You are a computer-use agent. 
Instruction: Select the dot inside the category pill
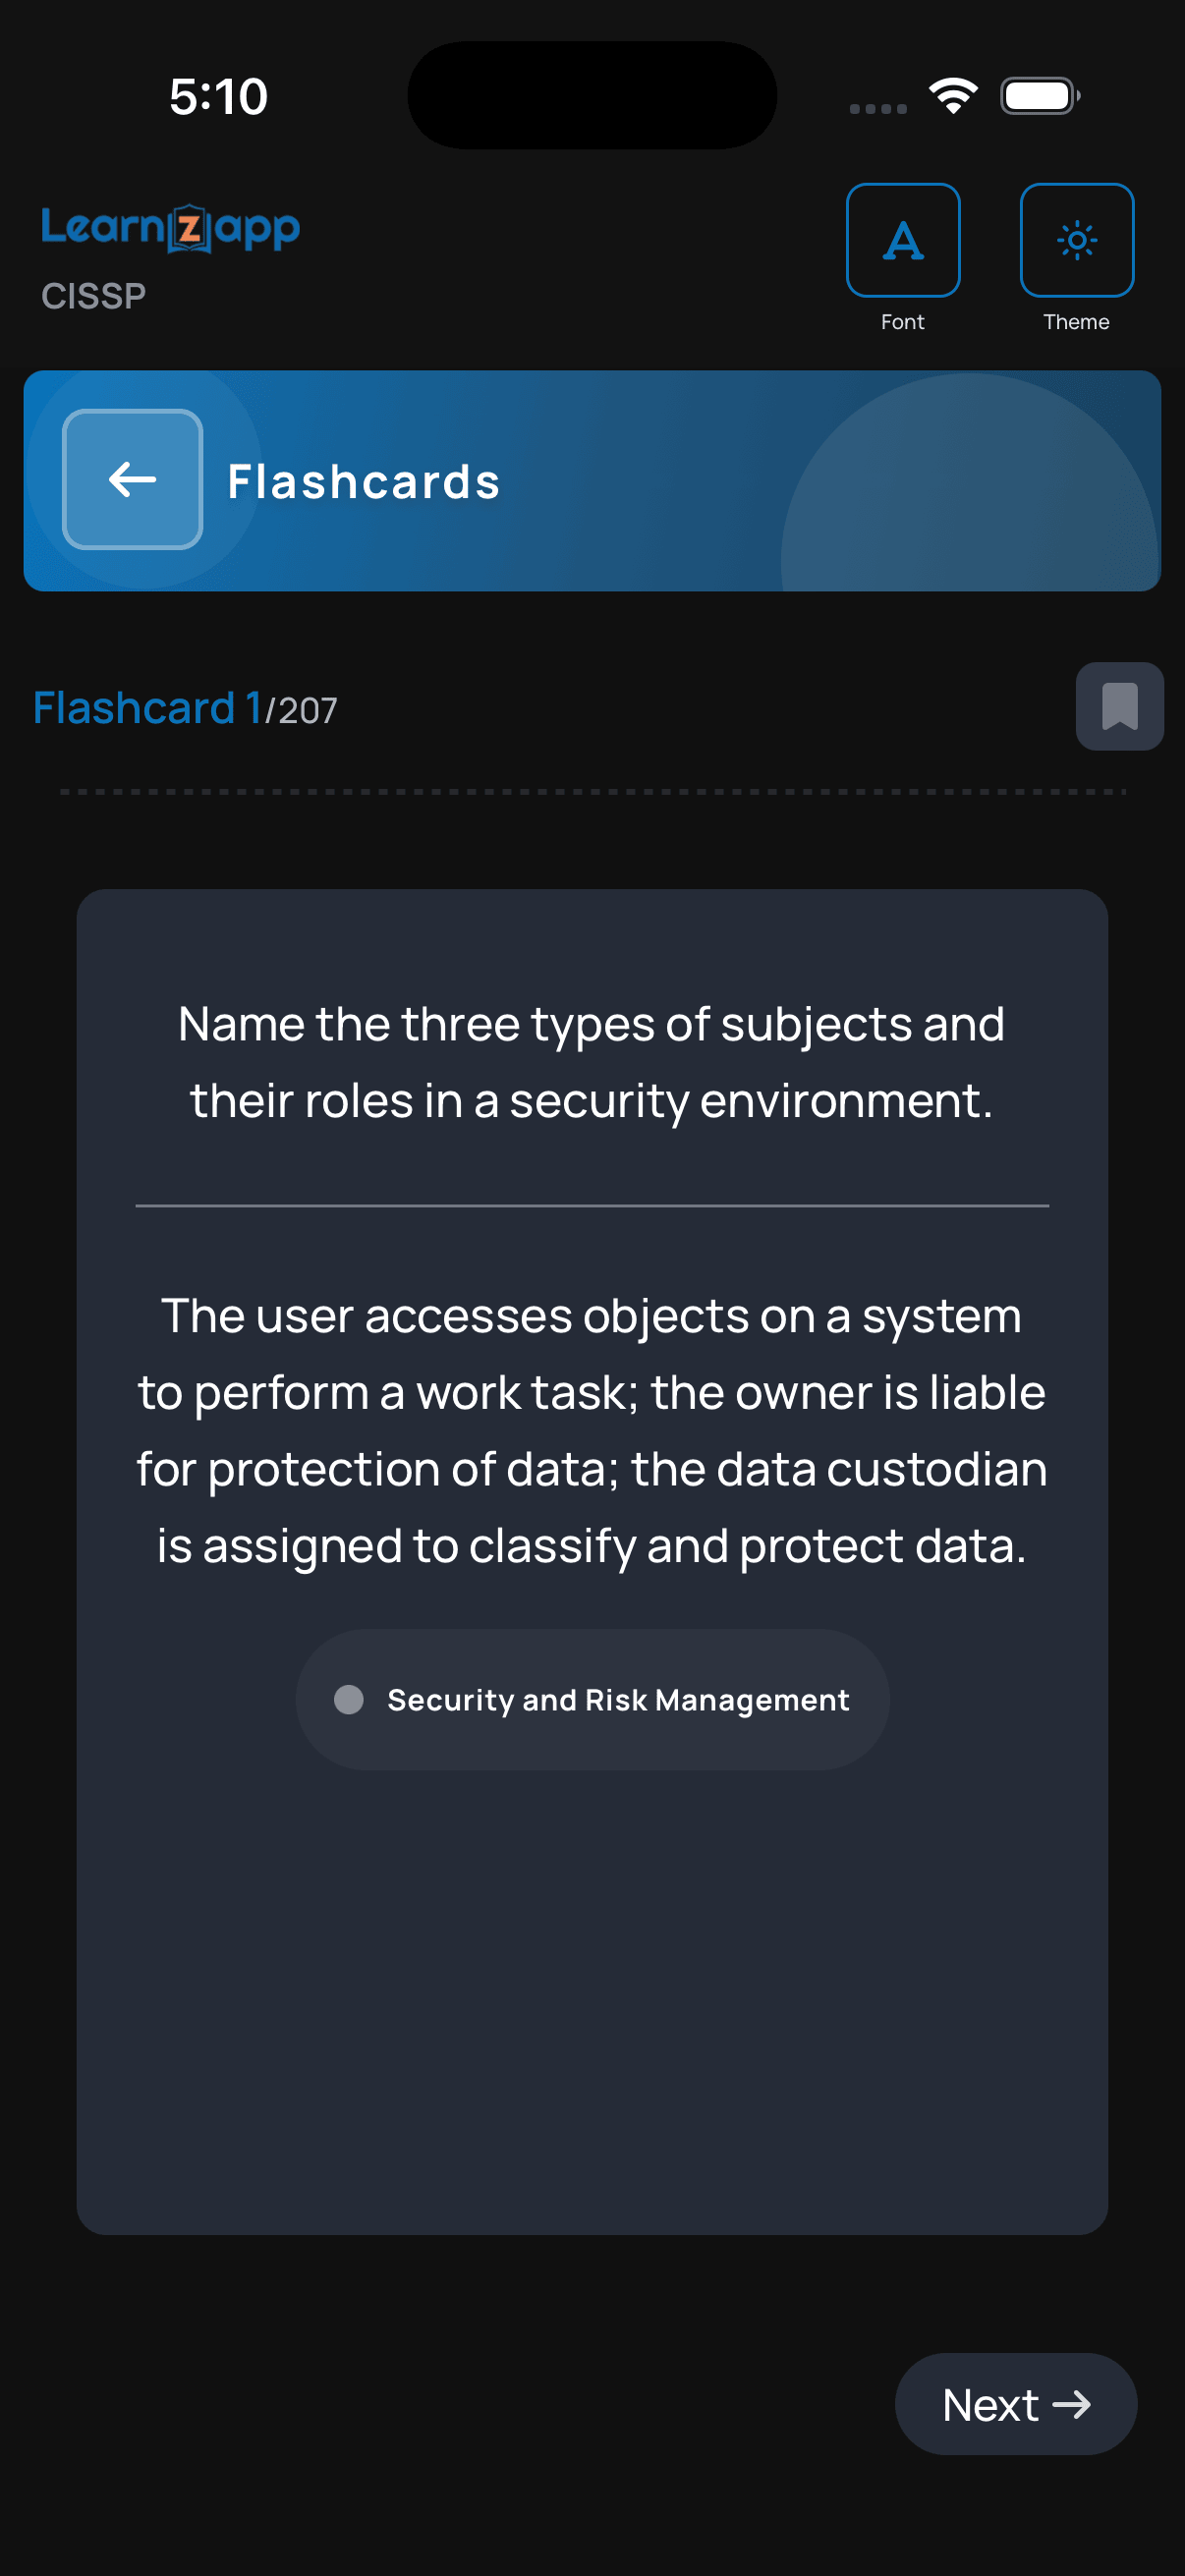tap(349, 1700)
